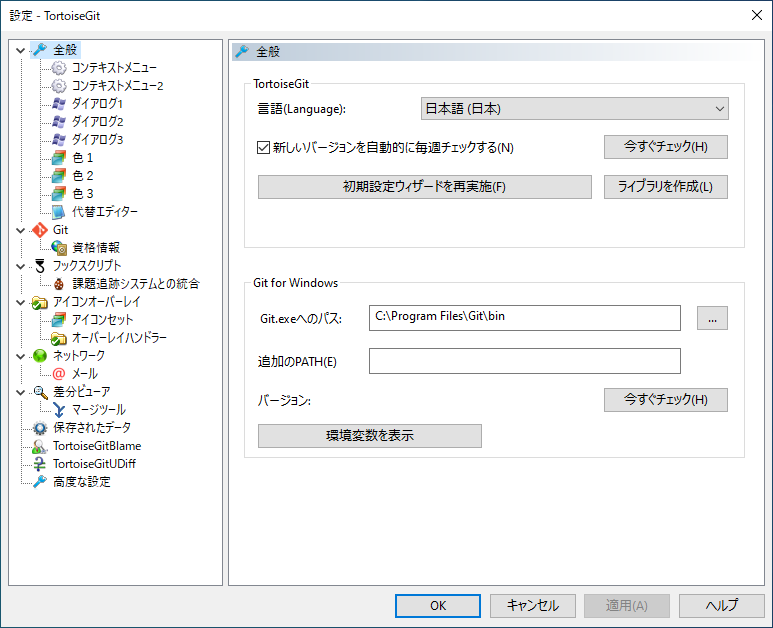The image size is (773, 628).
Task: Click the 資格情報 globe icon
Action: click(x=59, y=248)
